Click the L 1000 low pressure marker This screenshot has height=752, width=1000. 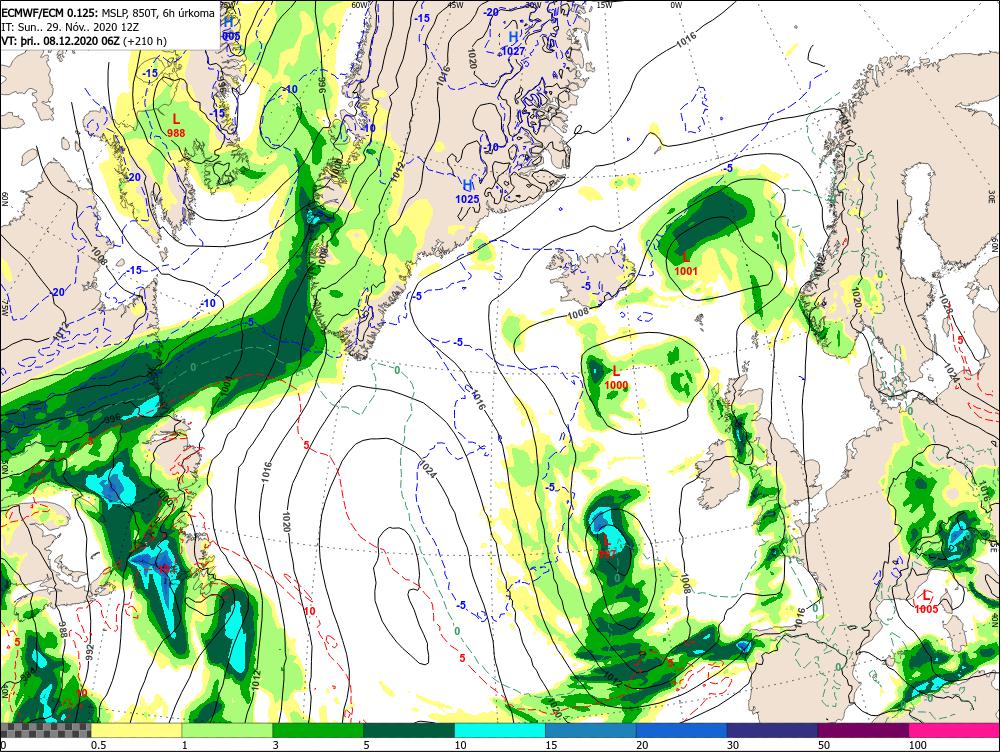616,378
